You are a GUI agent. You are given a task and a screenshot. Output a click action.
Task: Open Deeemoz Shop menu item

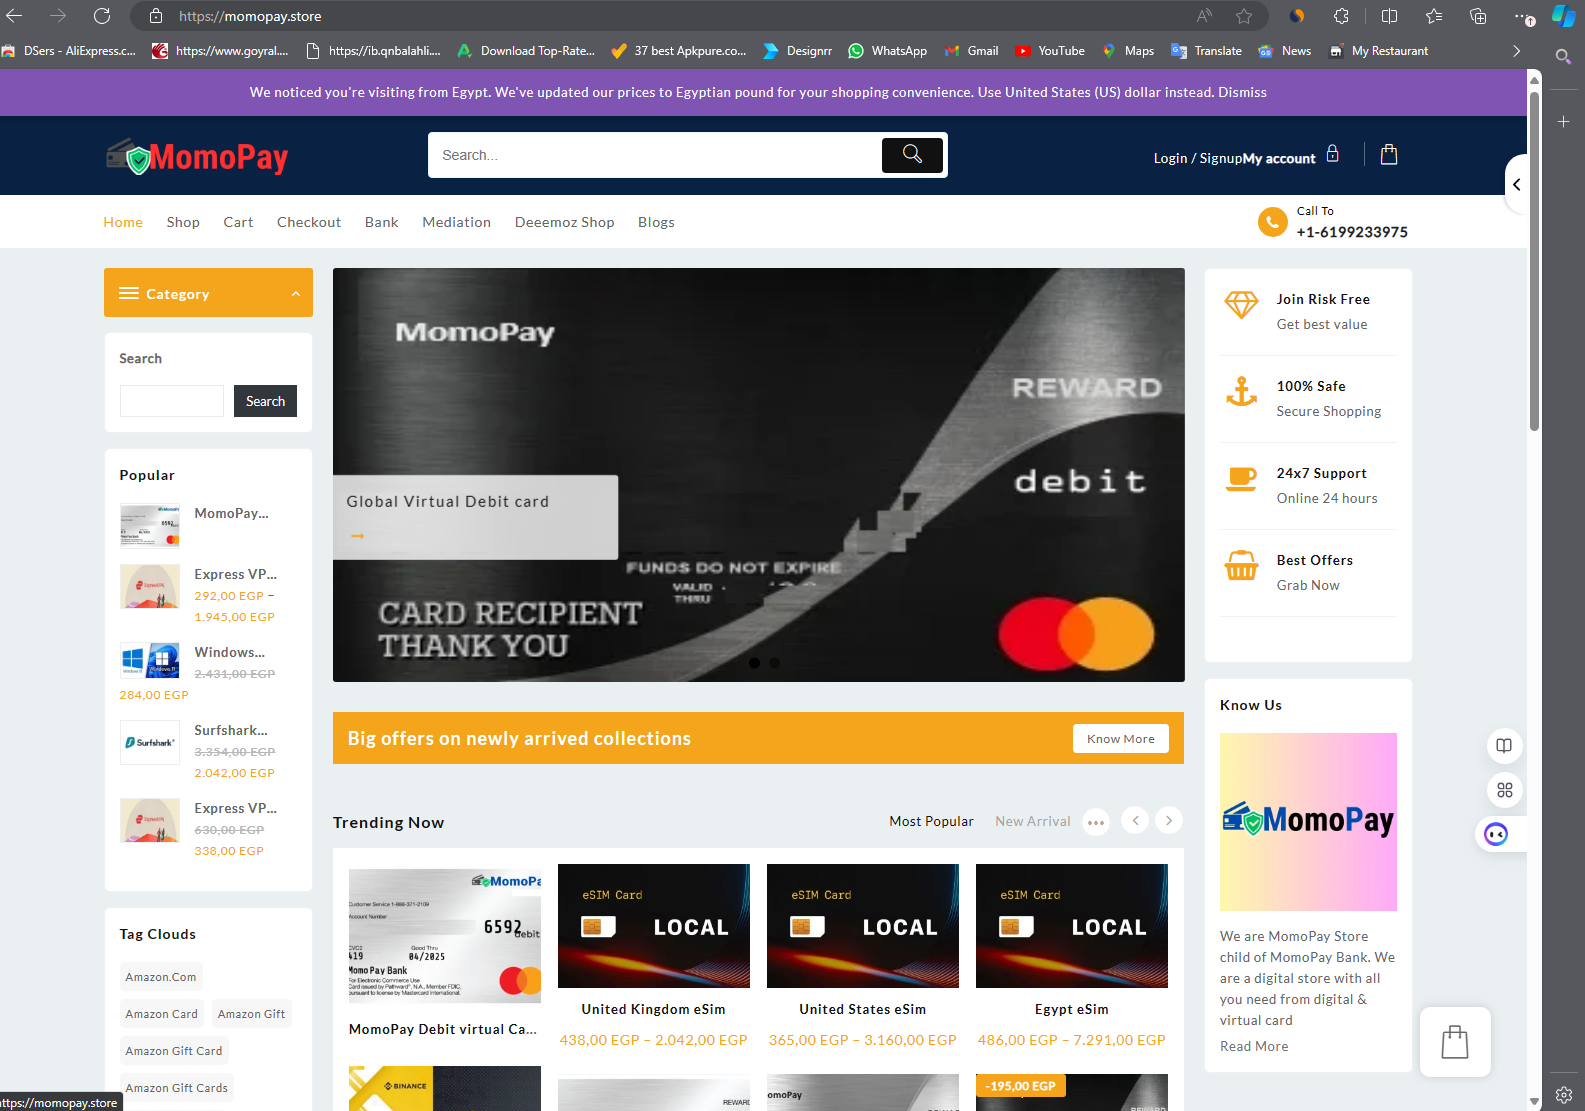(565, 222)
